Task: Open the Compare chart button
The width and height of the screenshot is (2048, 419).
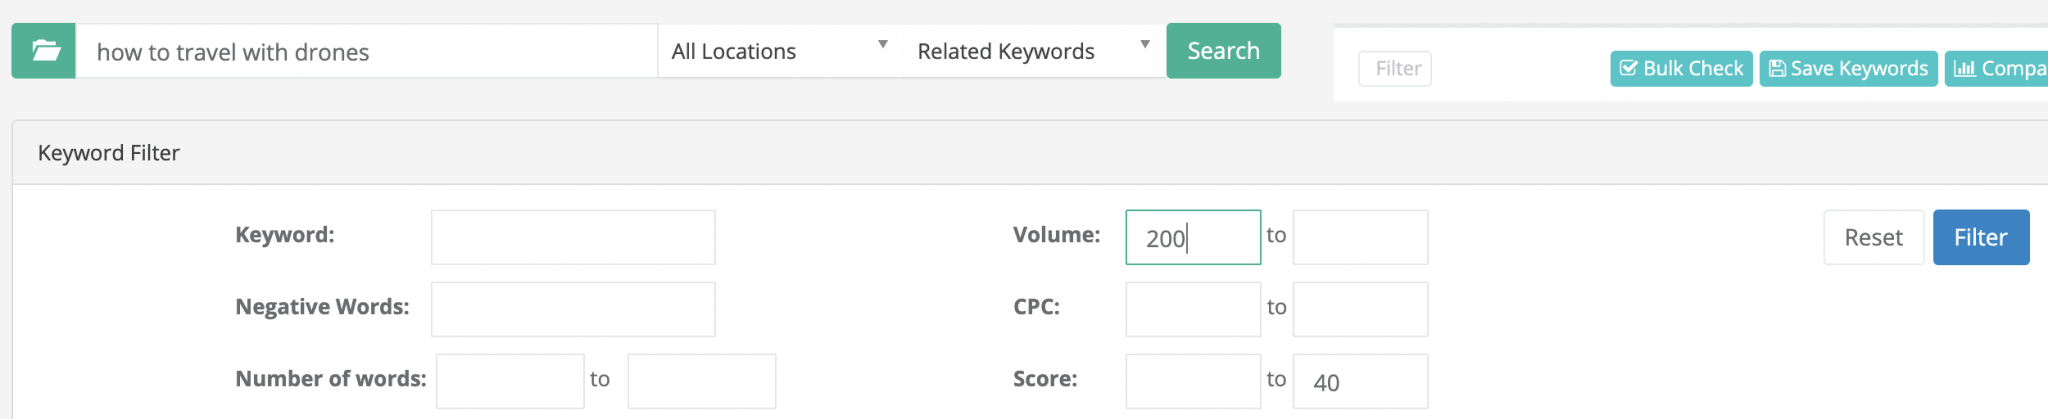Action: click(x=1998, y=69)
